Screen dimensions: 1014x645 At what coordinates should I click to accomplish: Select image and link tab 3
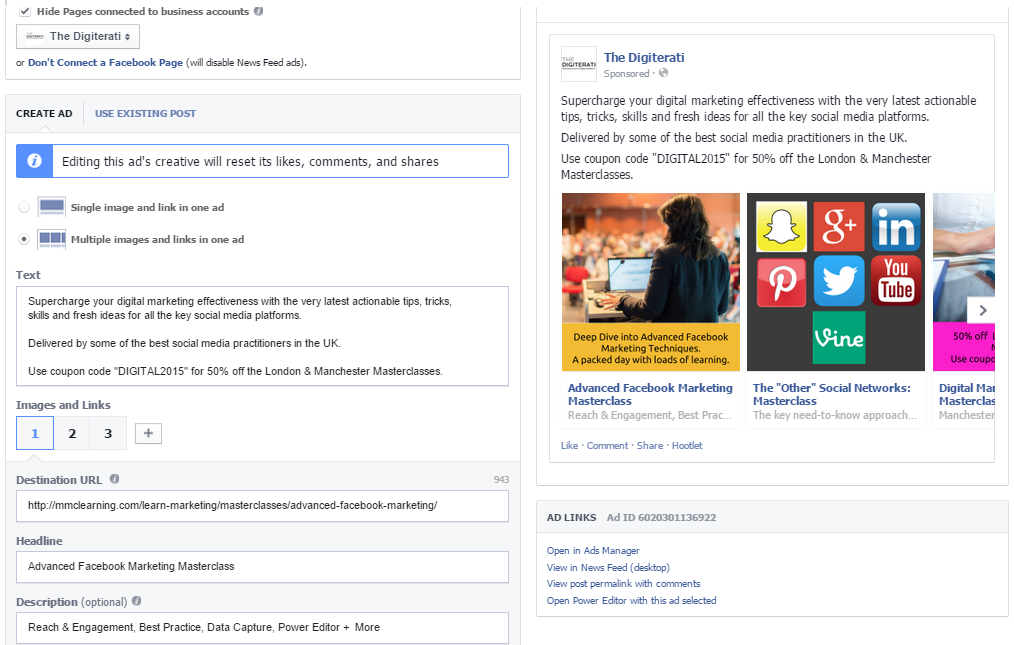coord(108,433)
